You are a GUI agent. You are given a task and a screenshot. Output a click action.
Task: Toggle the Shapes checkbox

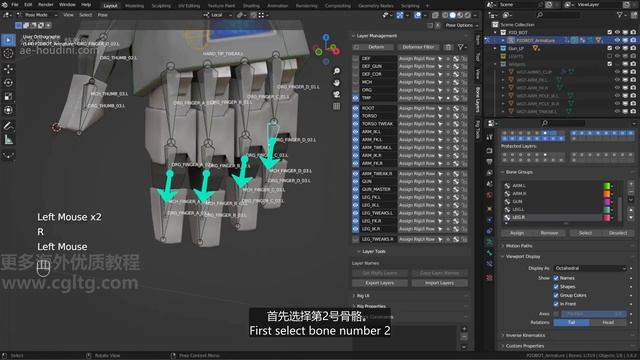point(556,287)
